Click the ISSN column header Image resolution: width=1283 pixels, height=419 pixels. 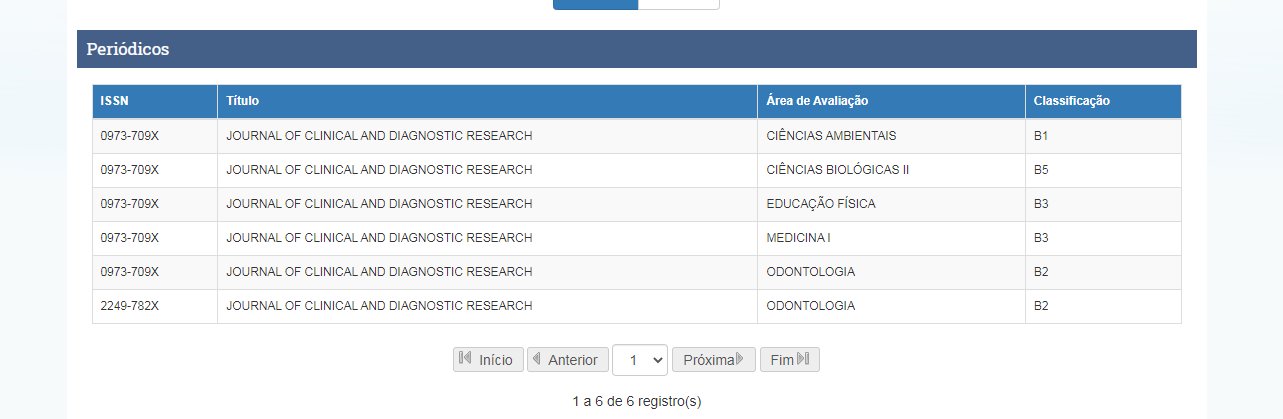pos(155,101)
